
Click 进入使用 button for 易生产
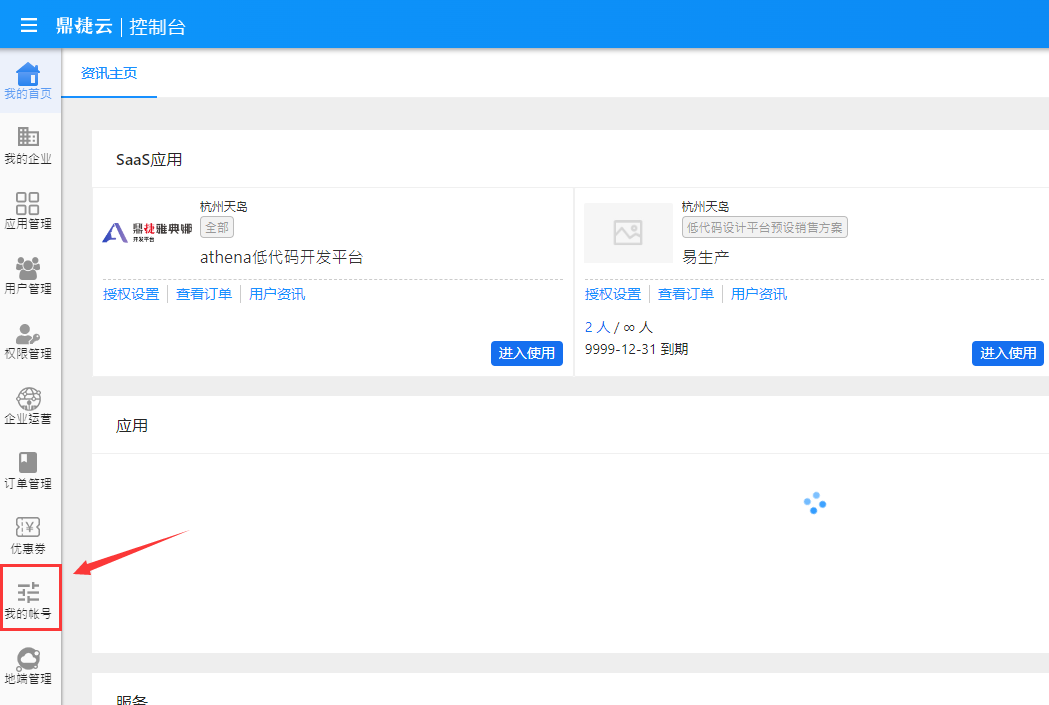[1007, 353]
